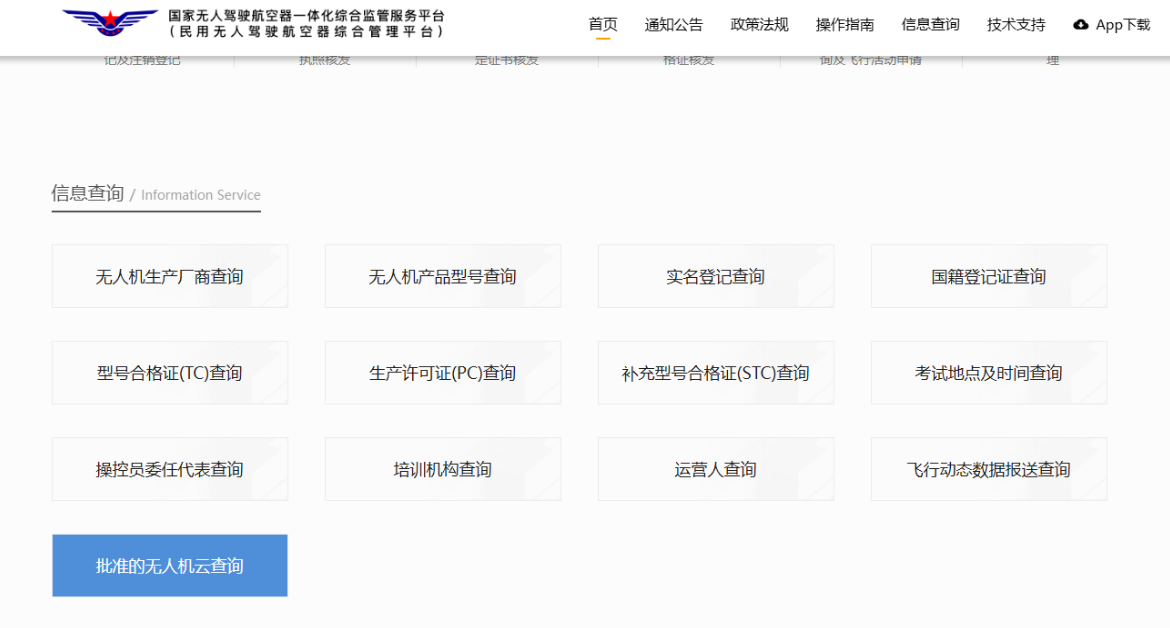
Task: Select the 无人机产品型号查询 button
Action: (442, 276)
